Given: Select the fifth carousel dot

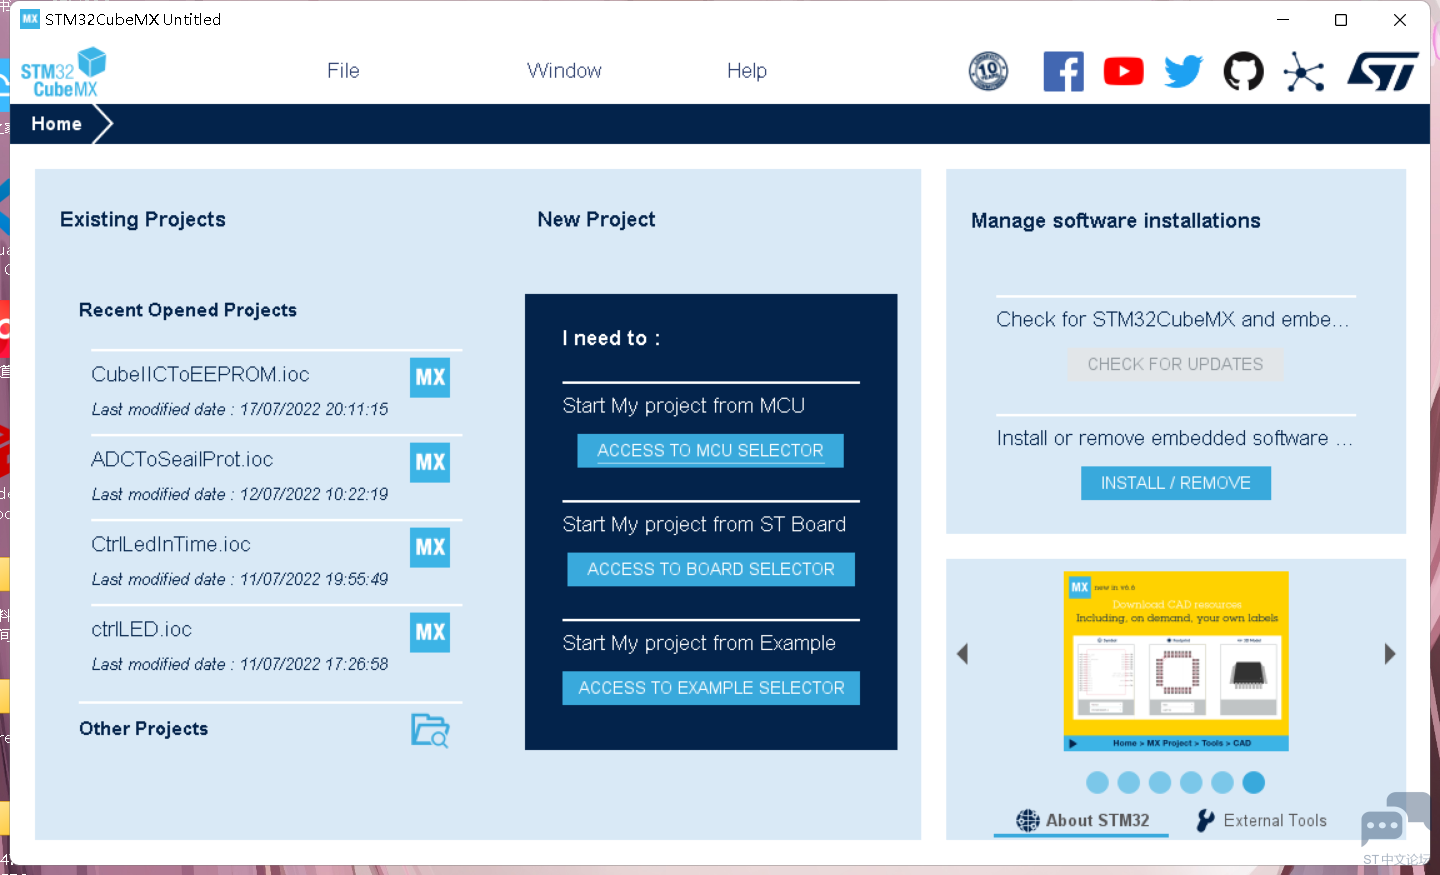Looking at the screenshot, I should [x=1222, y=782].
